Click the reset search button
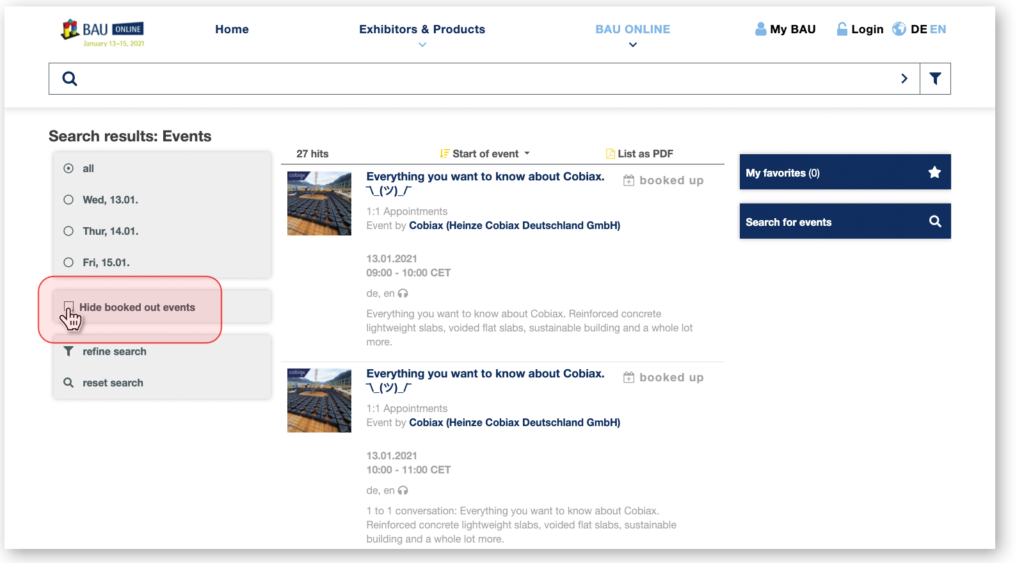This screenshot has width=1024, height=563. [112, 383]
